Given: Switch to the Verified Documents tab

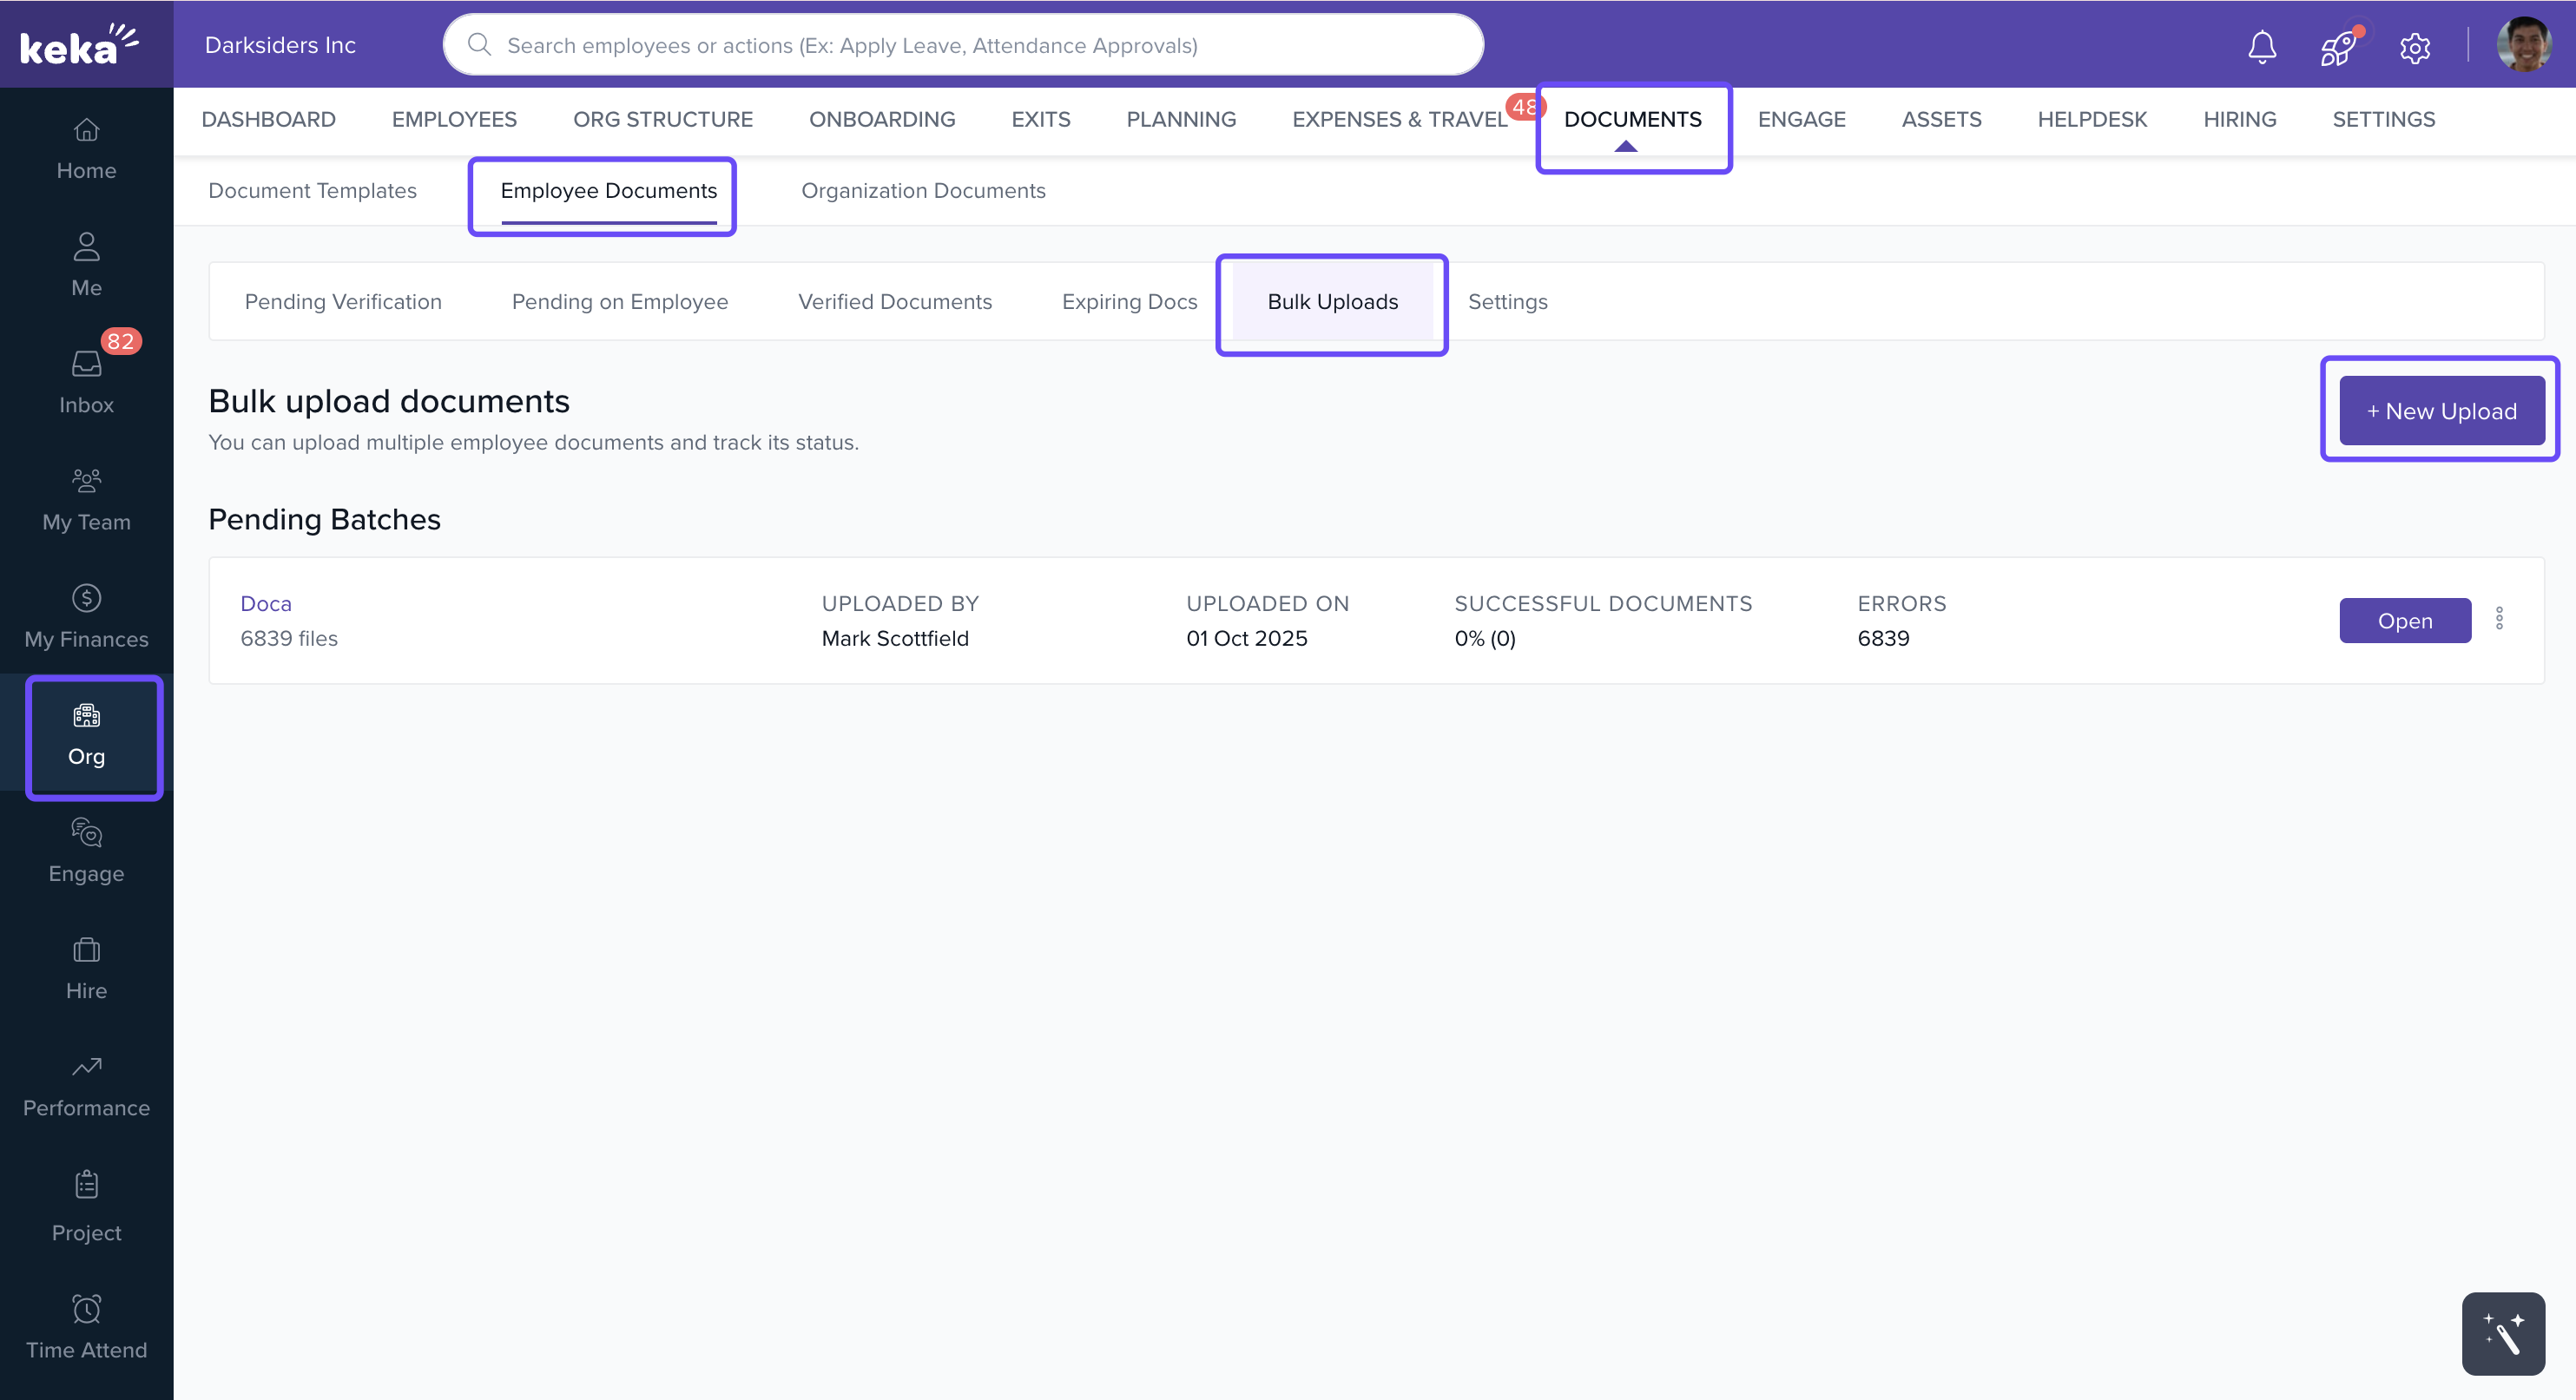Looking at the screenshot, I should coord(895,301).
